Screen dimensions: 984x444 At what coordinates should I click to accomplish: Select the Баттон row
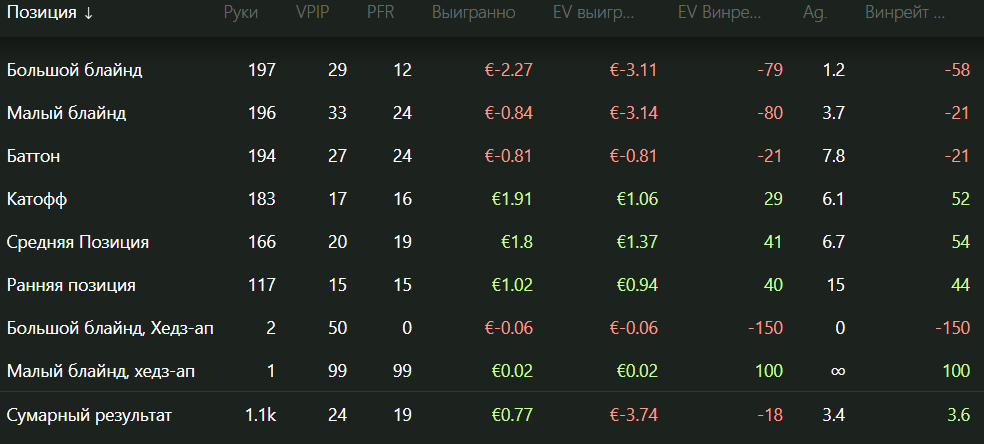point(492,156)
